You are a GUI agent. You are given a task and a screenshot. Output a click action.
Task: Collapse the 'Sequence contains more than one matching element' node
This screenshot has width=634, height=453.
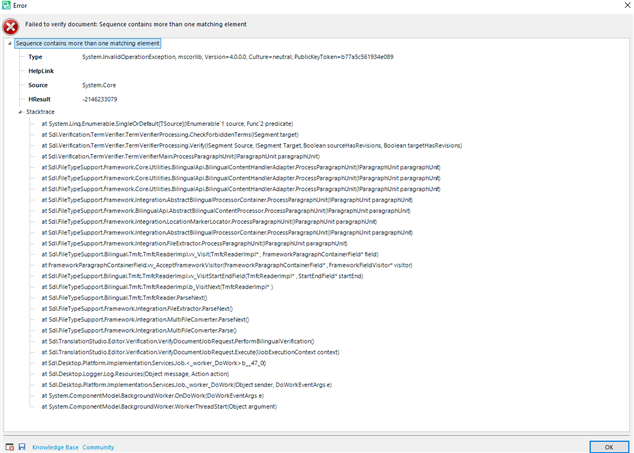(x=10, y=43)
